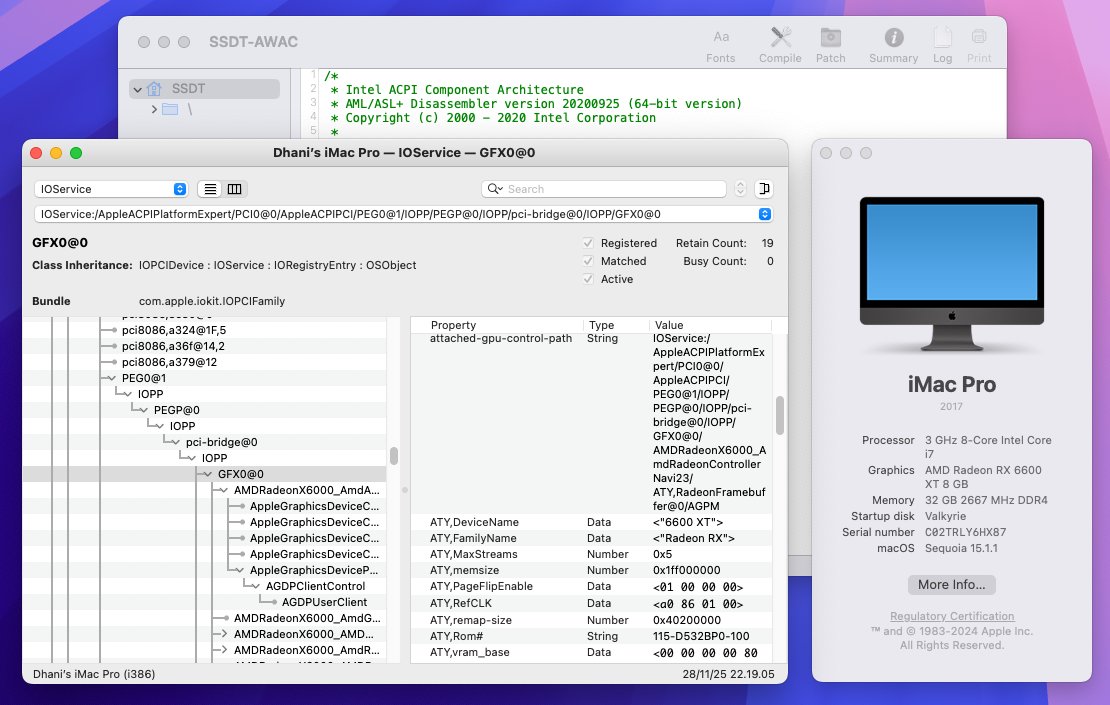Select the SSDT home icon in sidebar

point(154,89)
